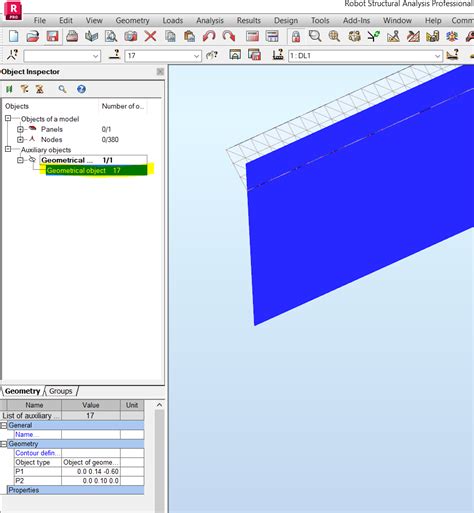
Task: Switch to the Groups tab
Action: 60,391
